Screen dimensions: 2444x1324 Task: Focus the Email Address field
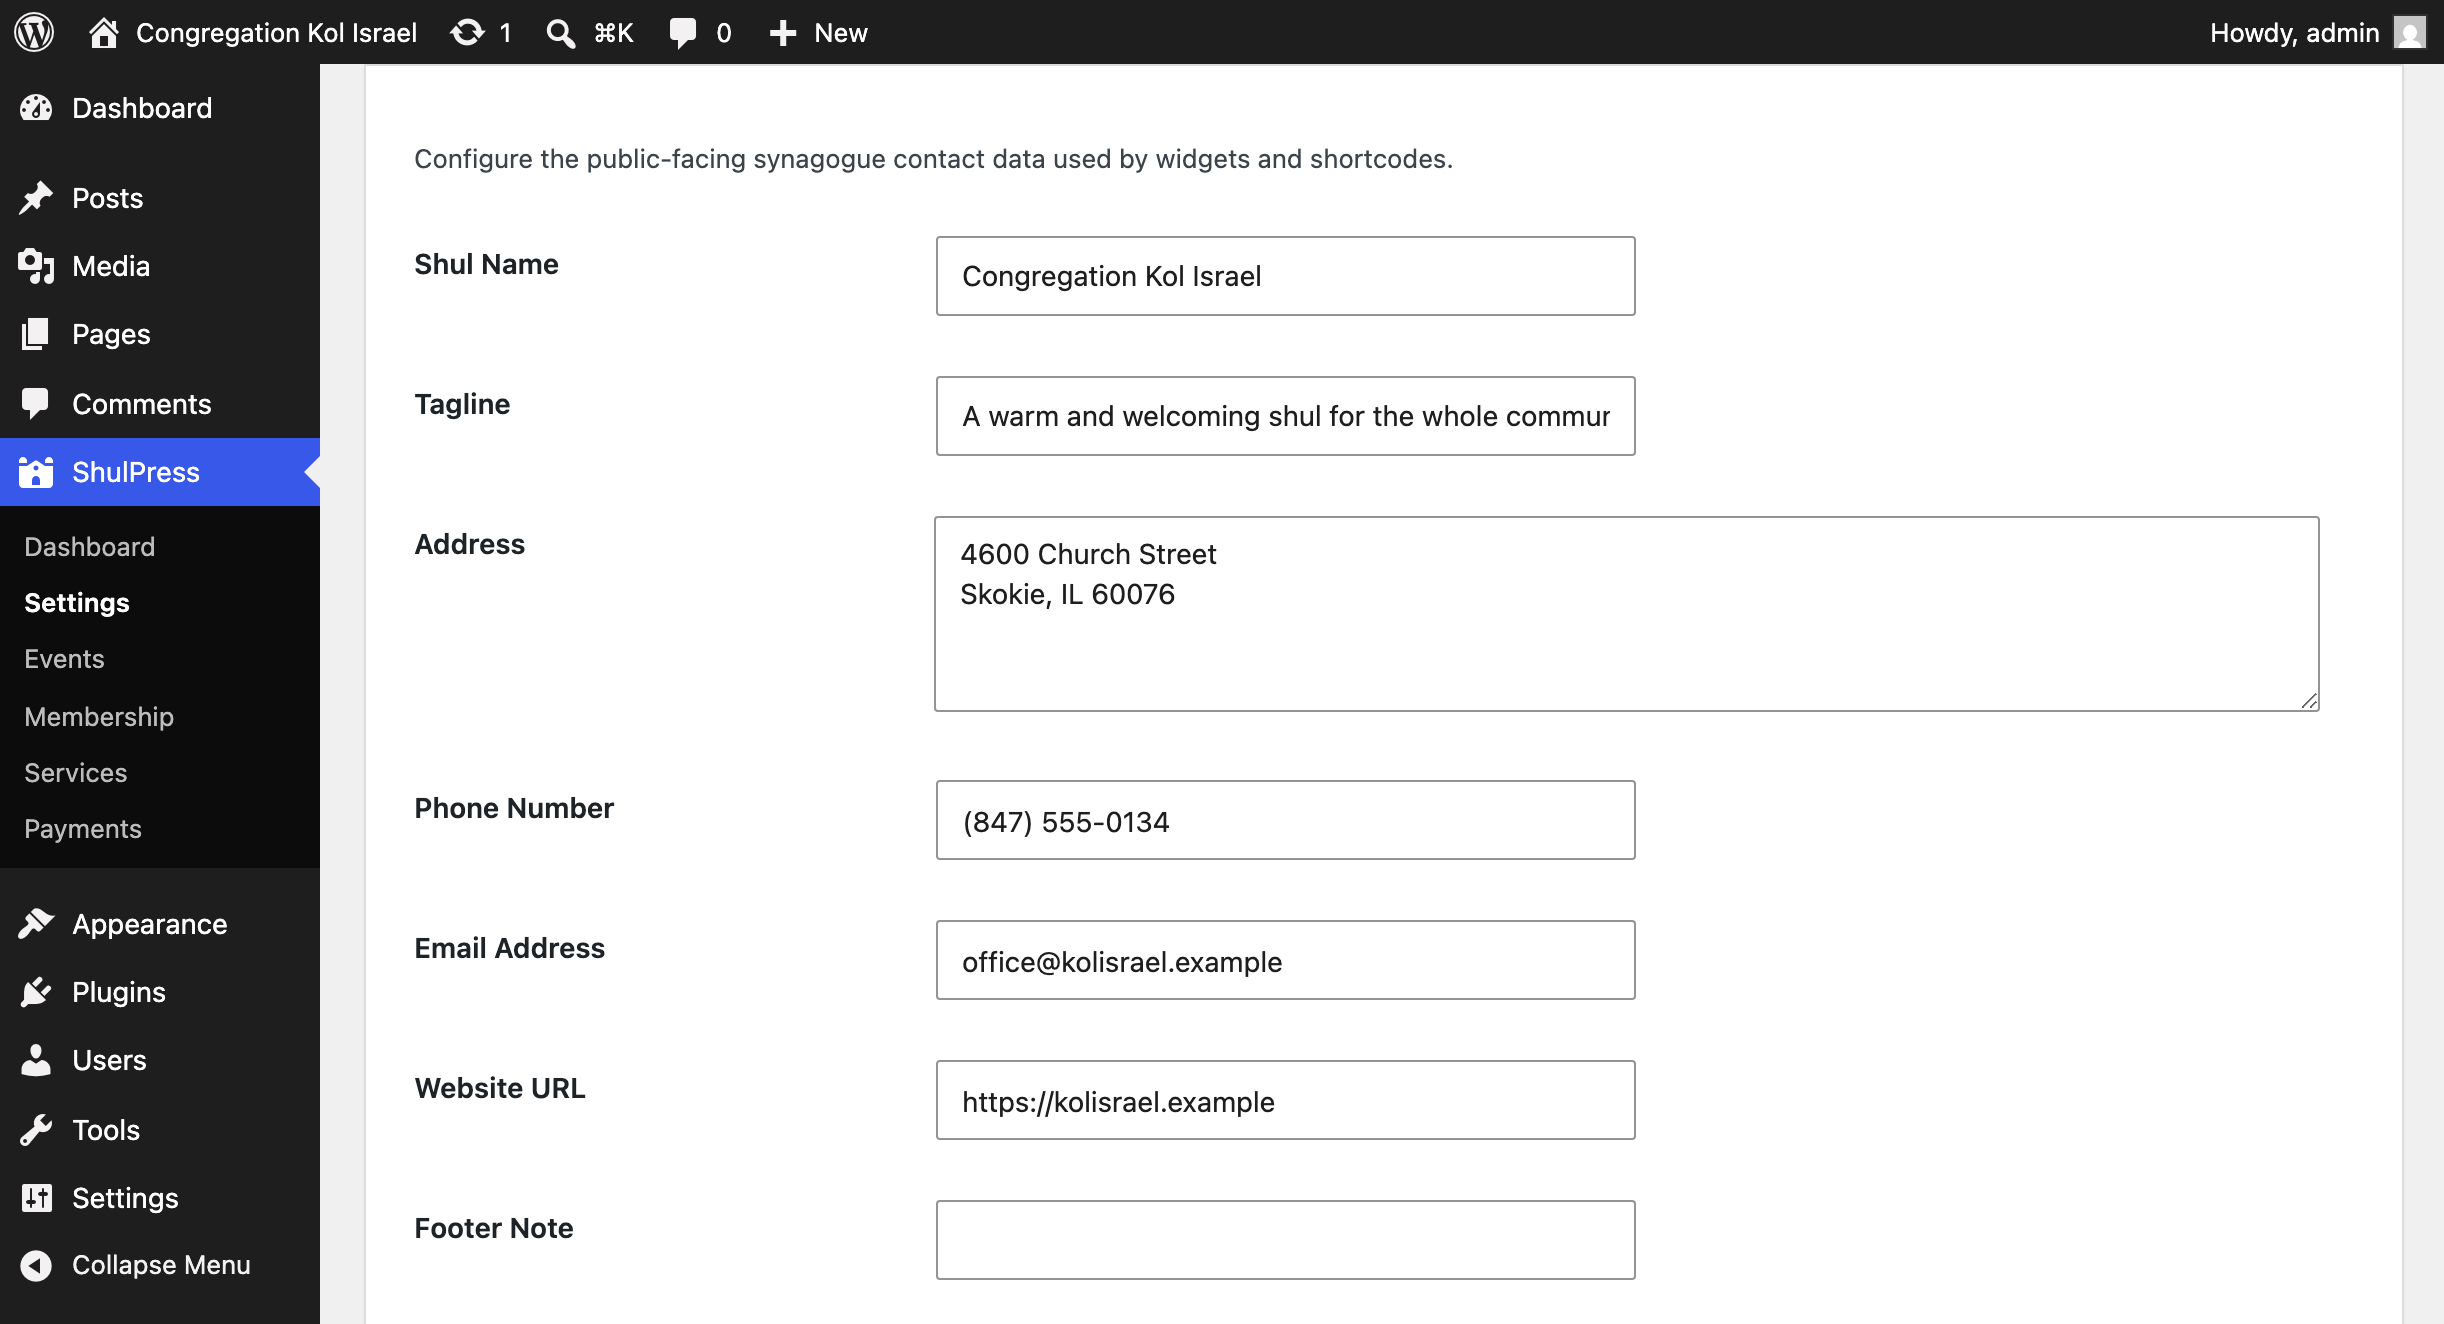pyautogui.click(x=1285, y=960)
